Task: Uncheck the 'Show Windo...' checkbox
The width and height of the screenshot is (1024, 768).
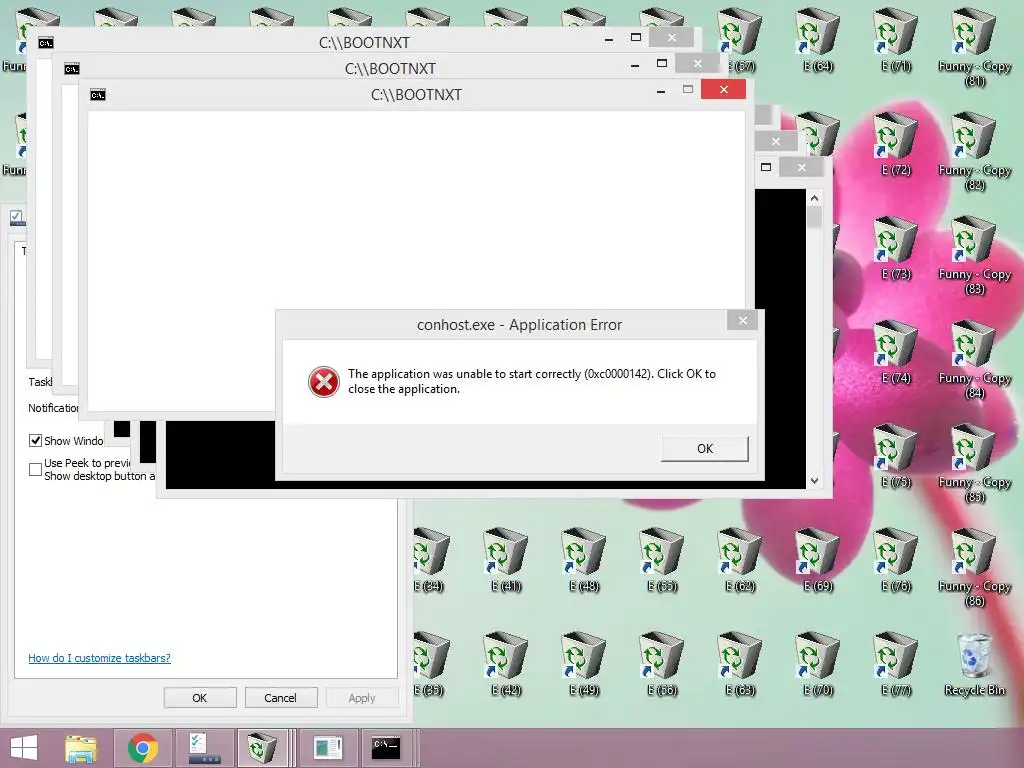Action: pyautogui.click(x=35, y=441)
